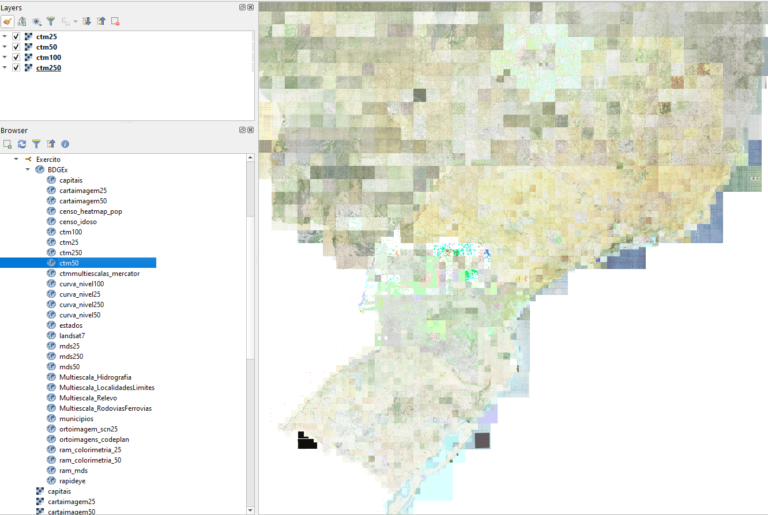768x515 pixels.
Task: Collapse the BDGEx tree node
Action: (x=28, y=170)
